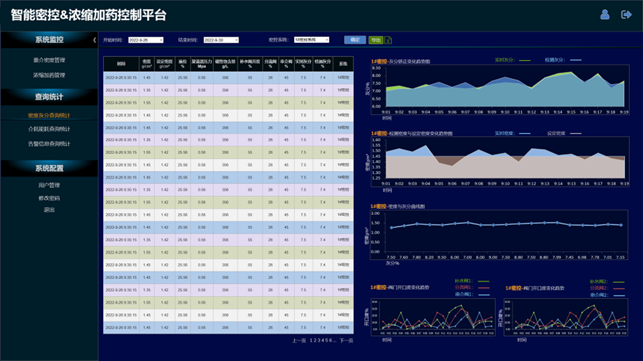Viewport: 643px width, 361px height.
Task: Open the 开始时间 start date dropdown
Action: (146, 40)
